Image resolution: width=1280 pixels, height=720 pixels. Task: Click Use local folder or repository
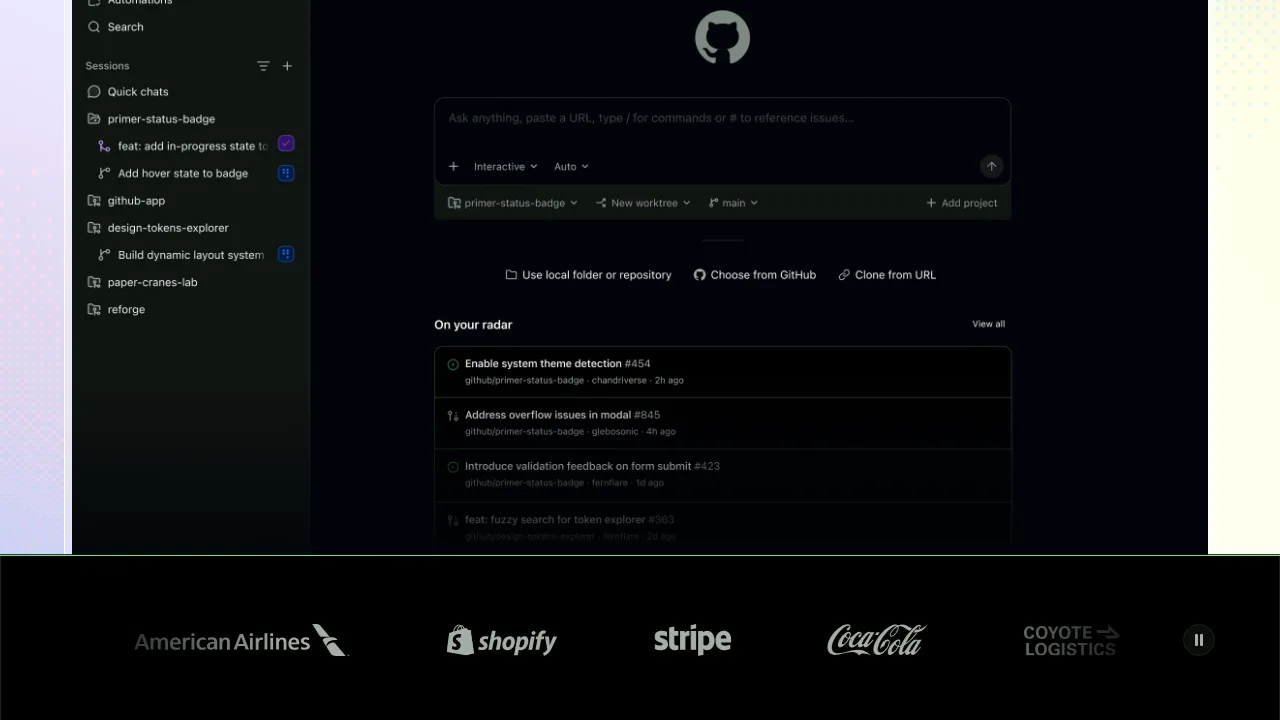pyautogui.click(x=588, y=275)
